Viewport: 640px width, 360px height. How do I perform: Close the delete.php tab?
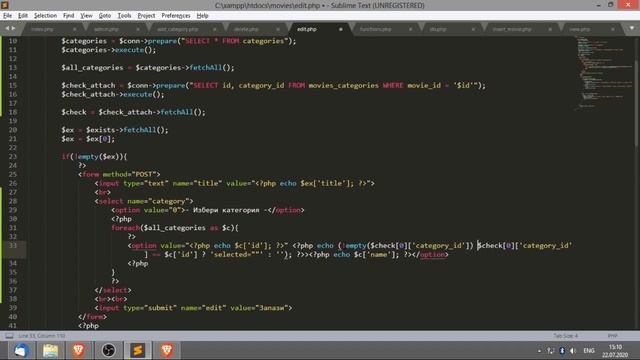pos(278,29)
